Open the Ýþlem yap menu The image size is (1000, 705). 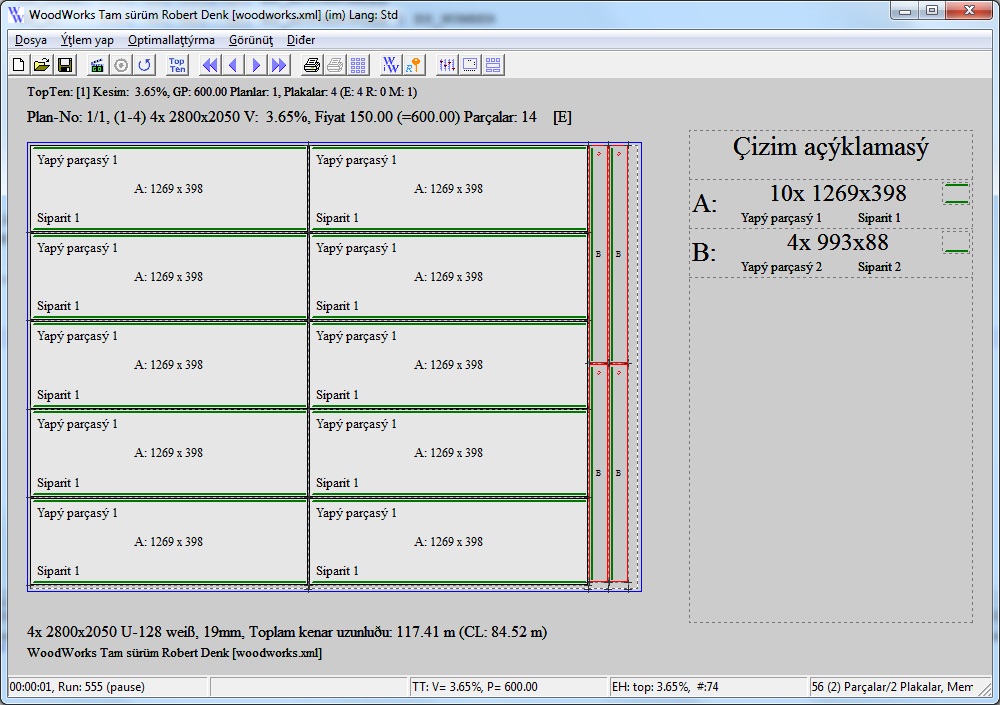[x=87, y=40]
